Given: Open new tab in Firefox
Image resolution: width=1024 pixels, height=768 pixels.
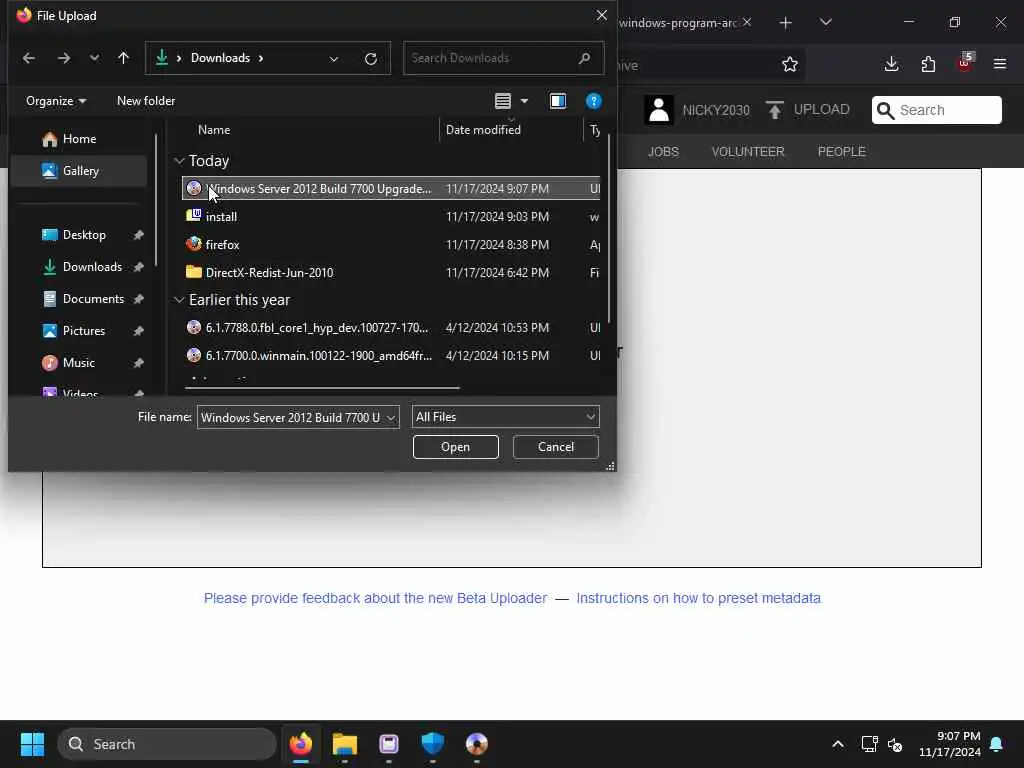Looking at the screenshot, I should pos(786,23).
